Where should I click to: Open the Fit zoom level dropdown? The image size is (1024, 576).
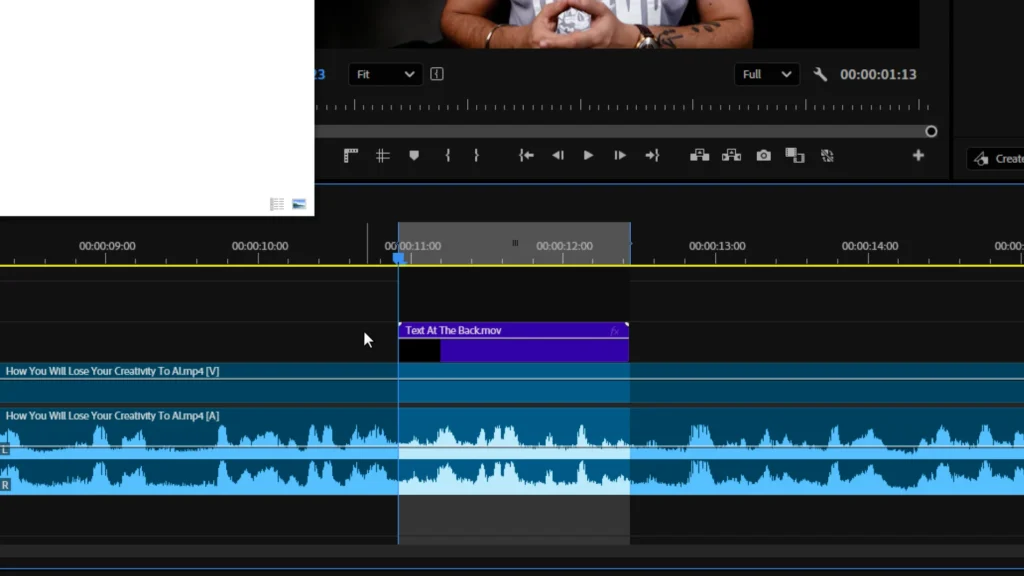tap(385, 74)
